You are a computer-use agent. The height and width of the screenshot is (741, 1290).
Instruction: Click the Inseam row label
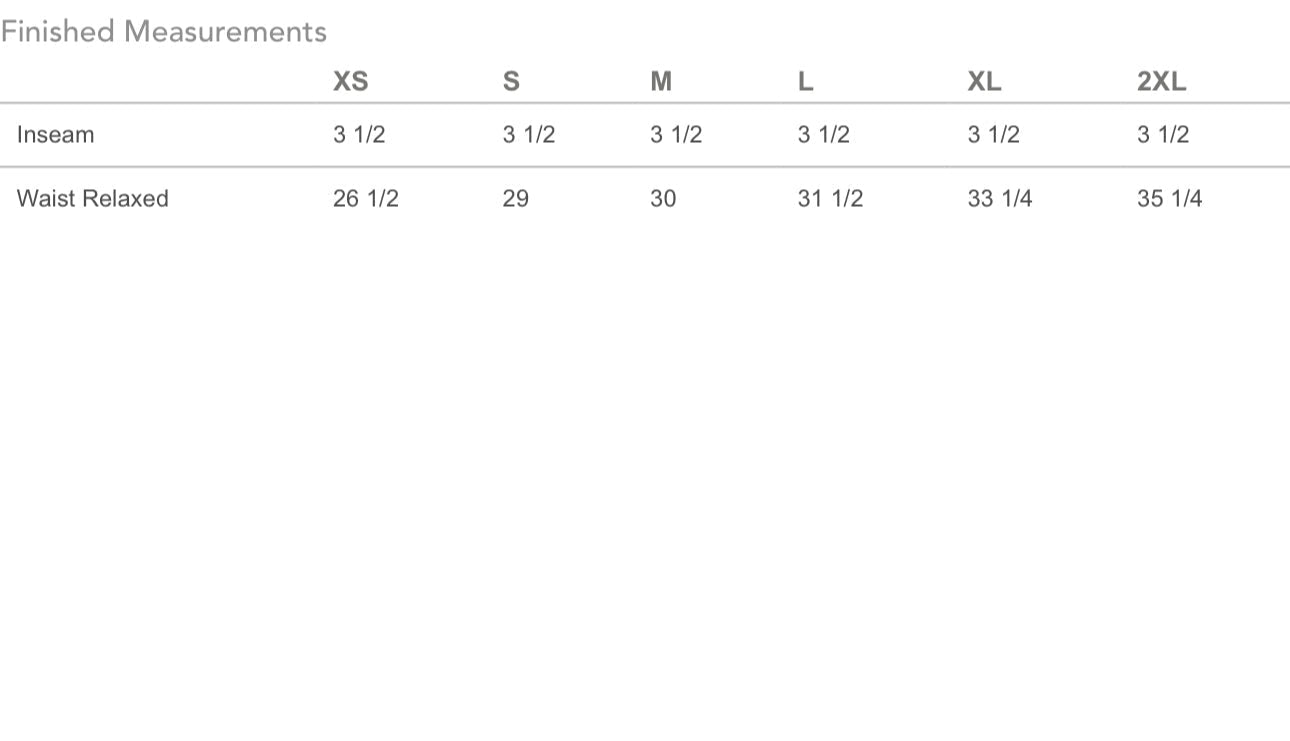coord(55,135)
